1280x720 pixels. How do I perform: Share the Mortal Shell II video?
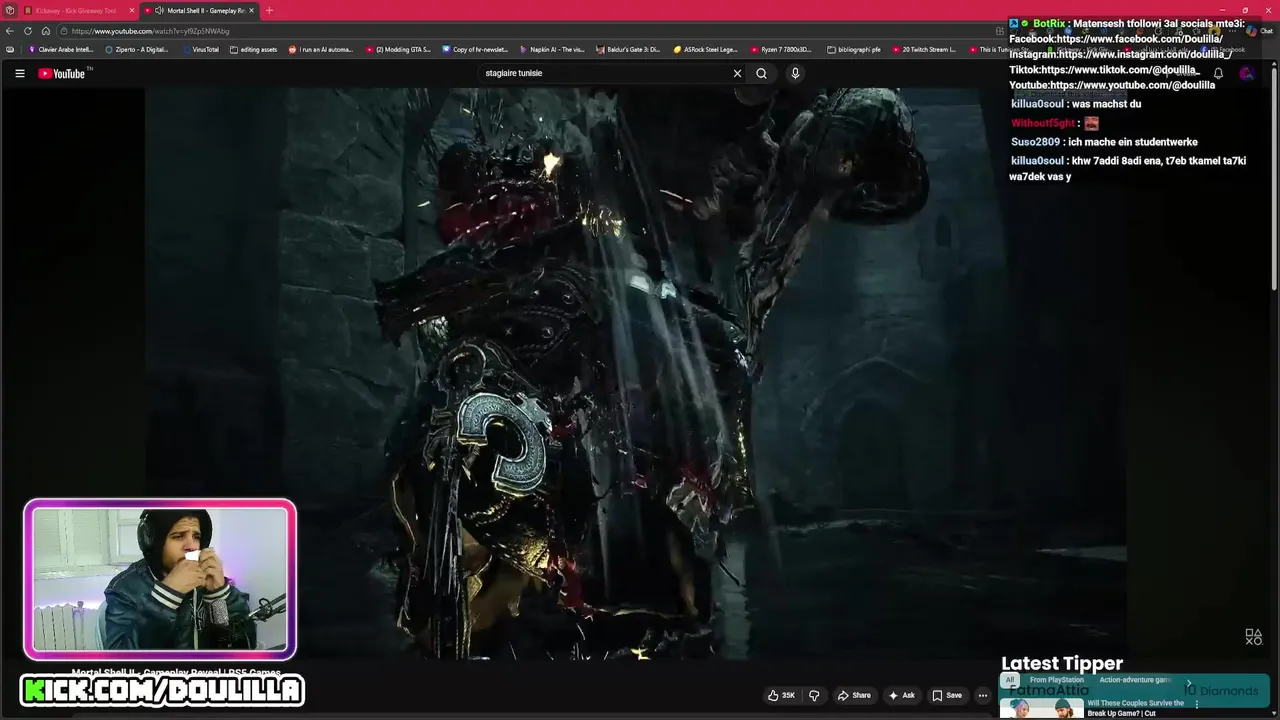(x=854, y=695)
